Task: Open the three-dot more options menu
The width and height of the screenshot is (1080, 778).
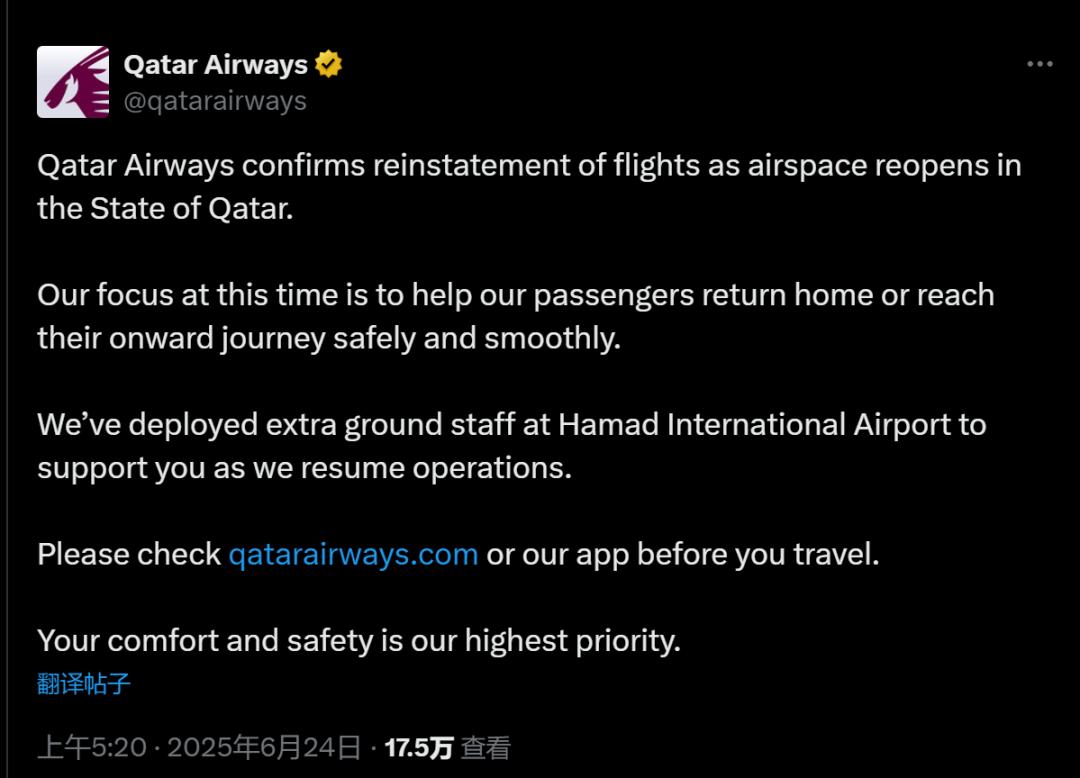Action: 1040,65
